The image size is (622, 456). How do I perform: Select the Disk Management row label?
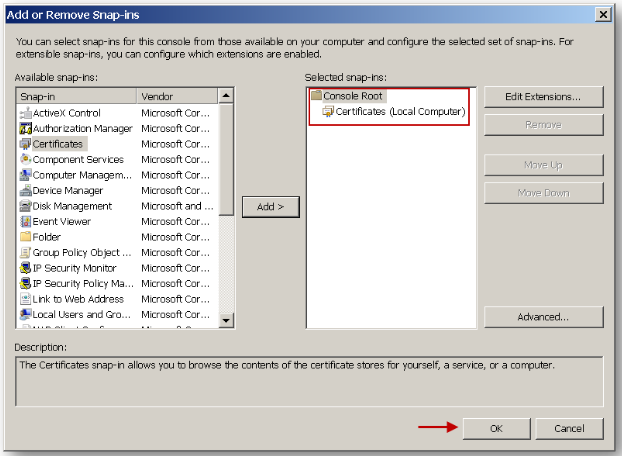point(72,206)
